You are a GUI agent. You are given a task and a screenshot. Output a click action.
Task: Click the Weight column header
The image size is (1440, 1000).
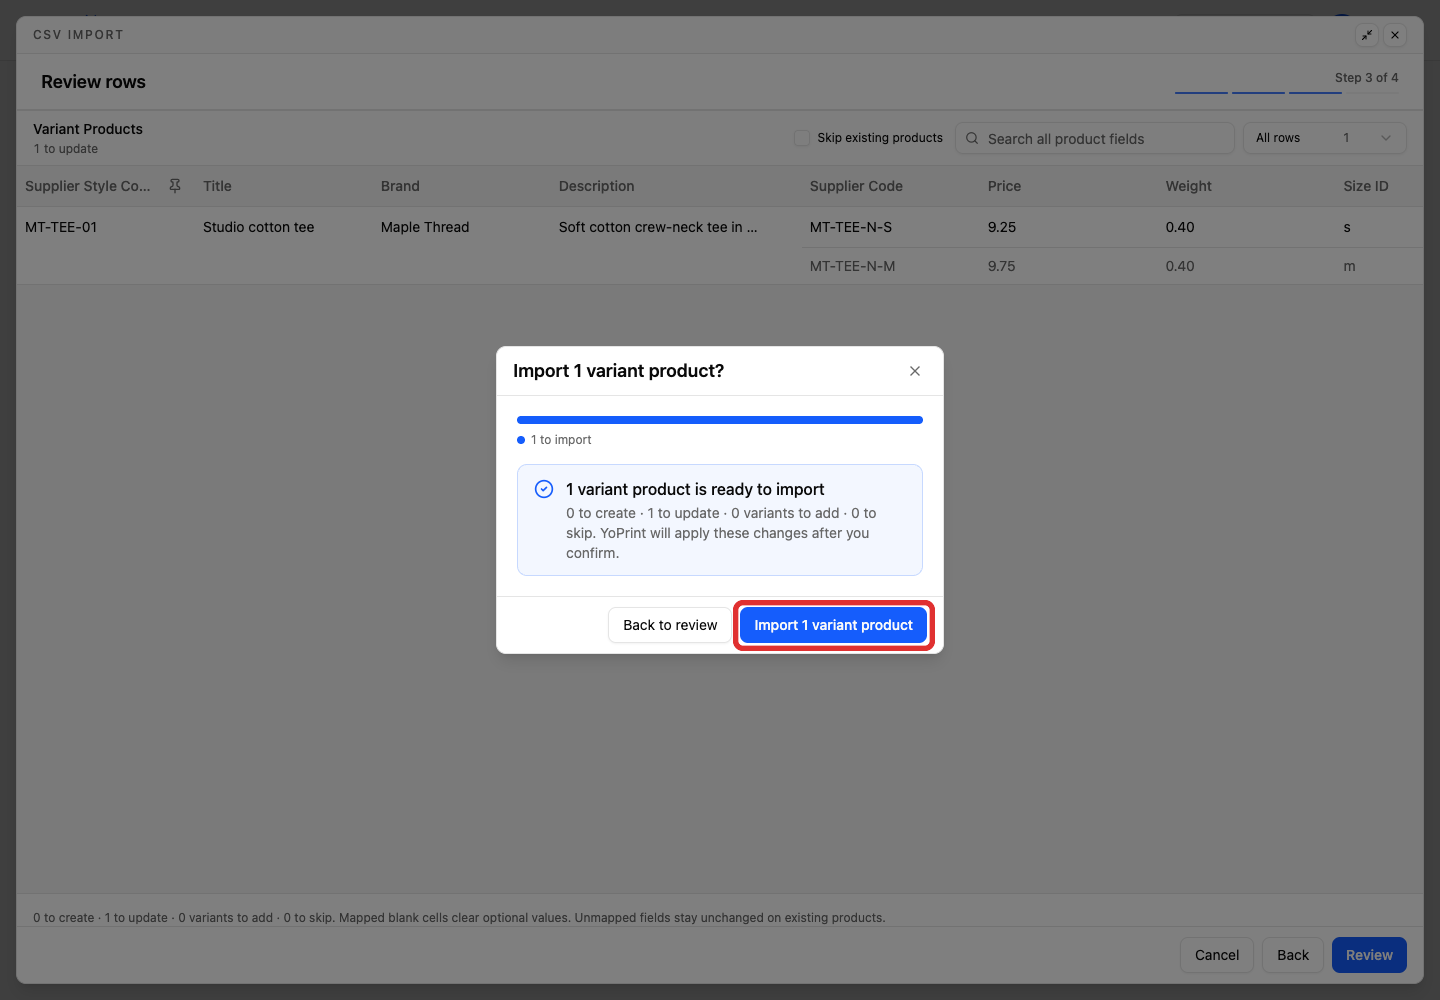(1188, 186)
